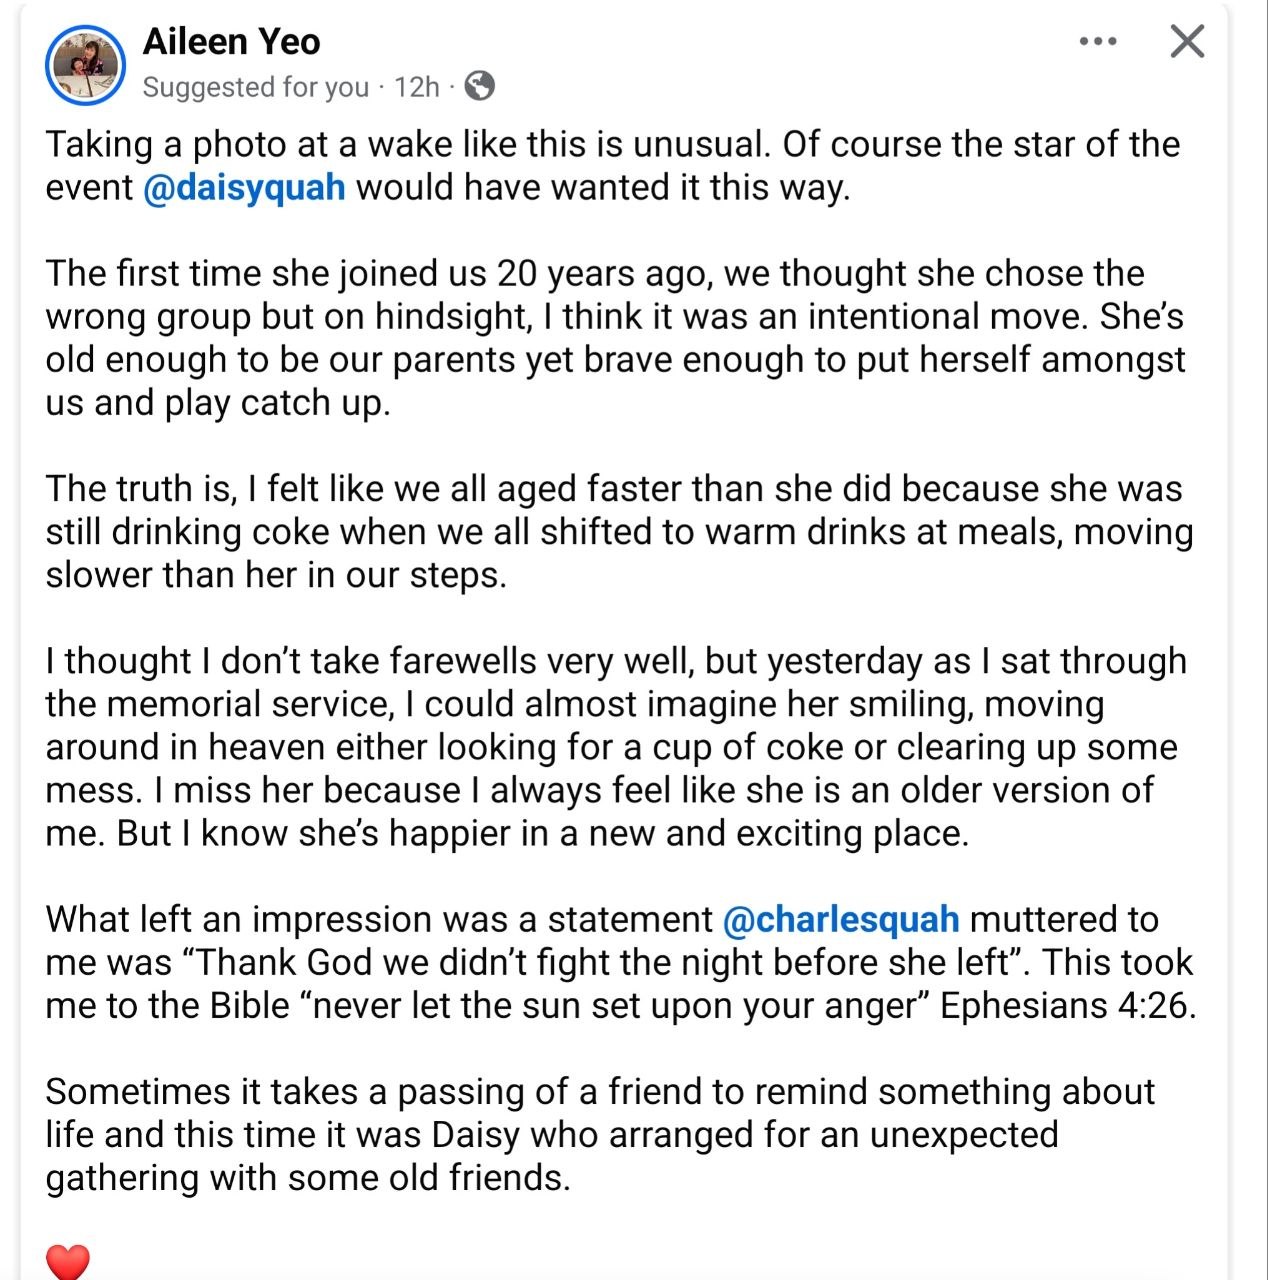The image size is (1268, 1280).
Task: Click the paragraph about the memorial service
Action: (614, 746)
